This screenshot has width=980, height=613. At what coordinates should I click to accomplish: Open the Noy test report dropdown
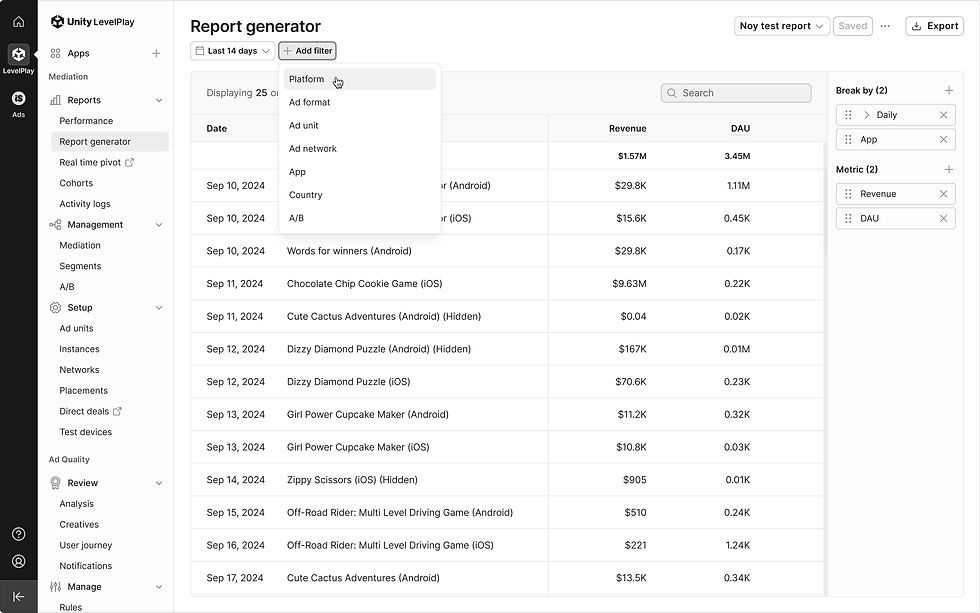[x=782, y=26]
